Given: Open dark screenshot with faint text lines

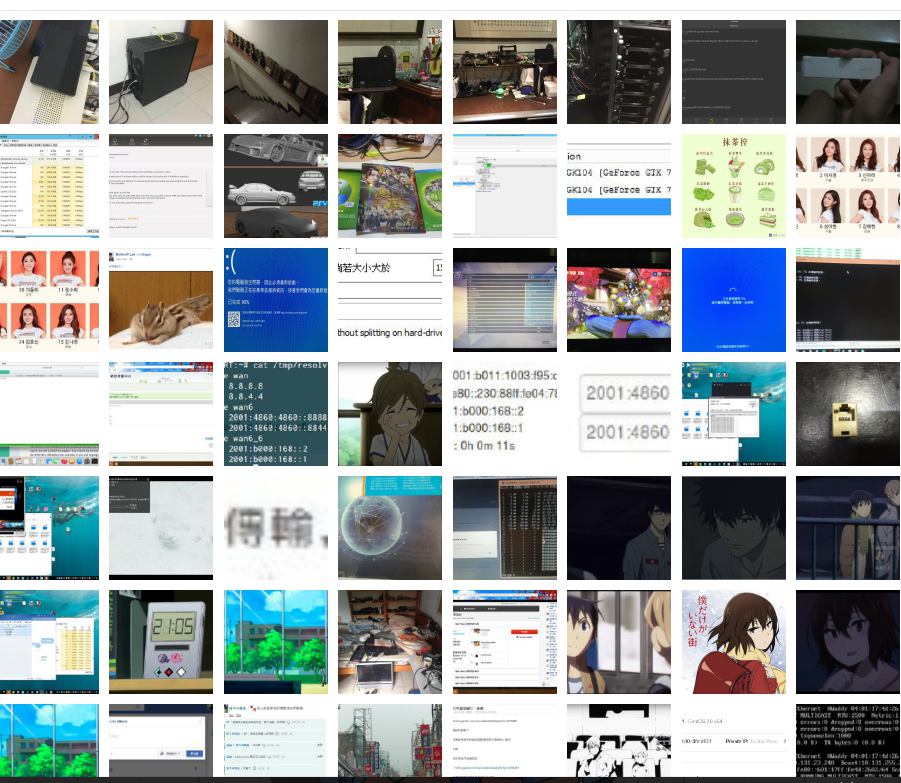Looking at the screenshot, I should click(x=734, y=72).
